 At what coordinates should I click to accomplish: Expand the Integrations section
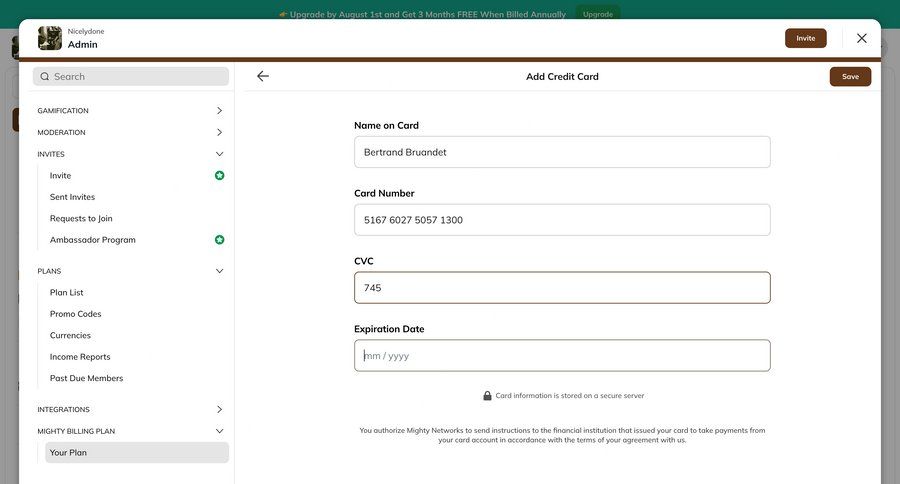(x=130, y=409)
